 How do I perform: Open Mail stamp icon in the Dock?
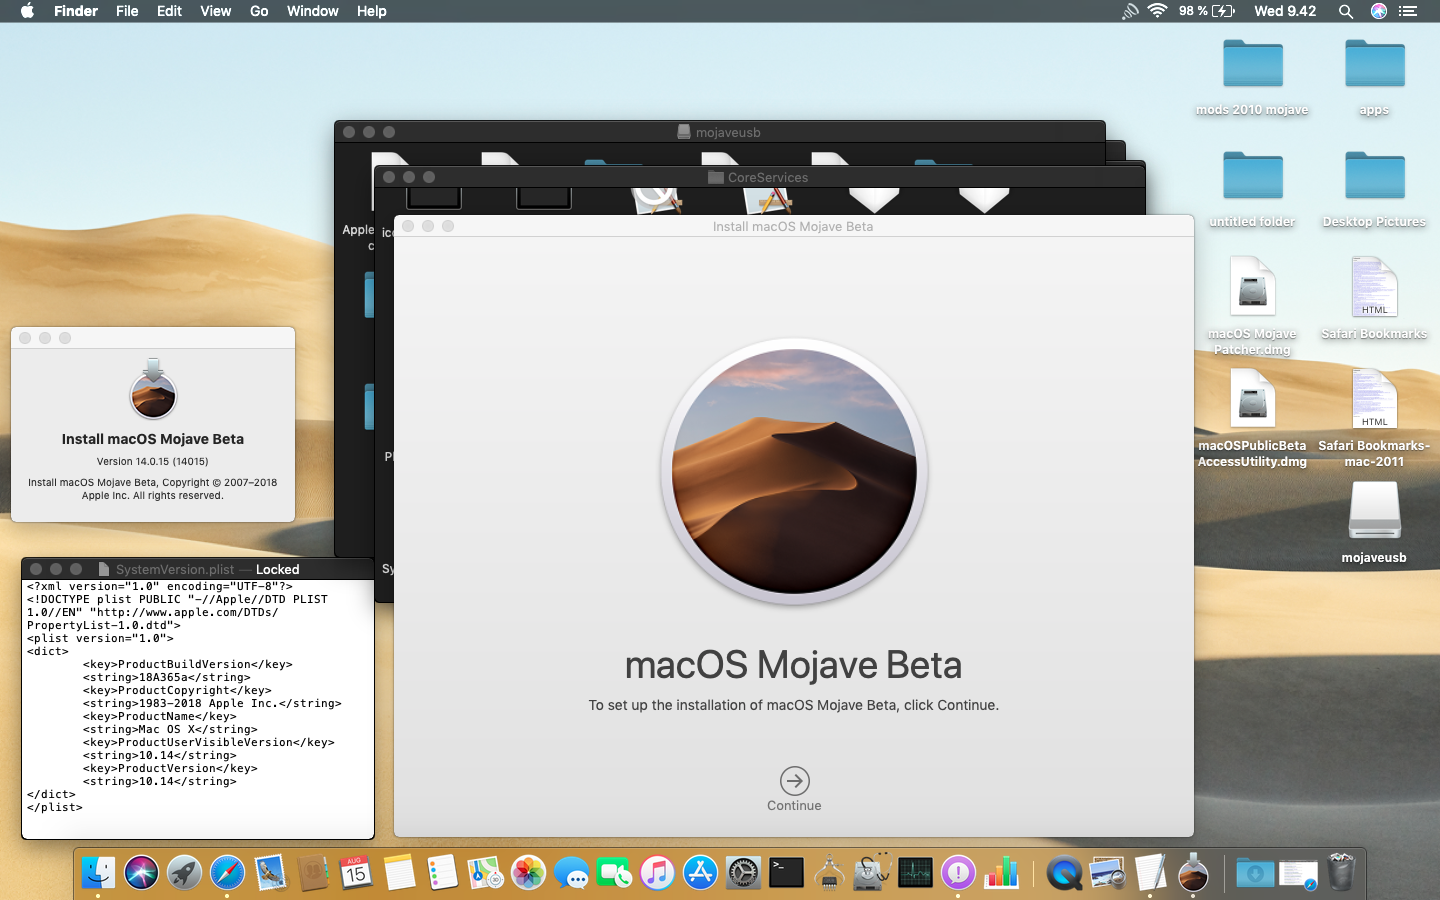click(270, 872)
